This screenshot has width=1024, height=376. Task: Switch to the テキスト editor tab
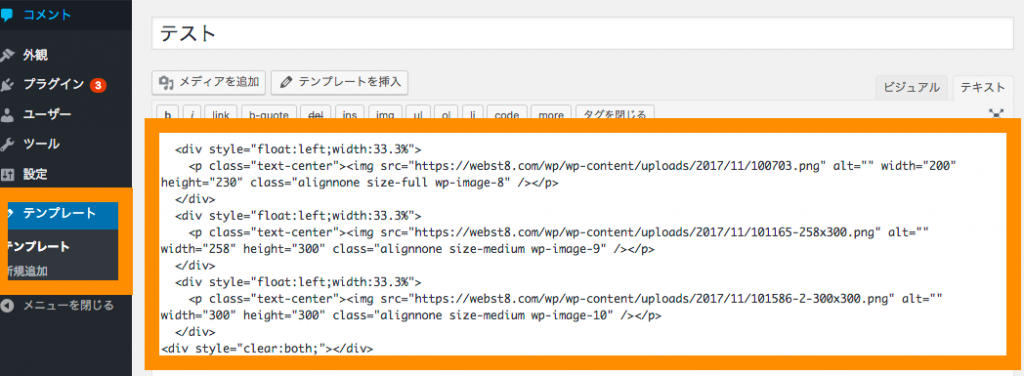(983, 87)
